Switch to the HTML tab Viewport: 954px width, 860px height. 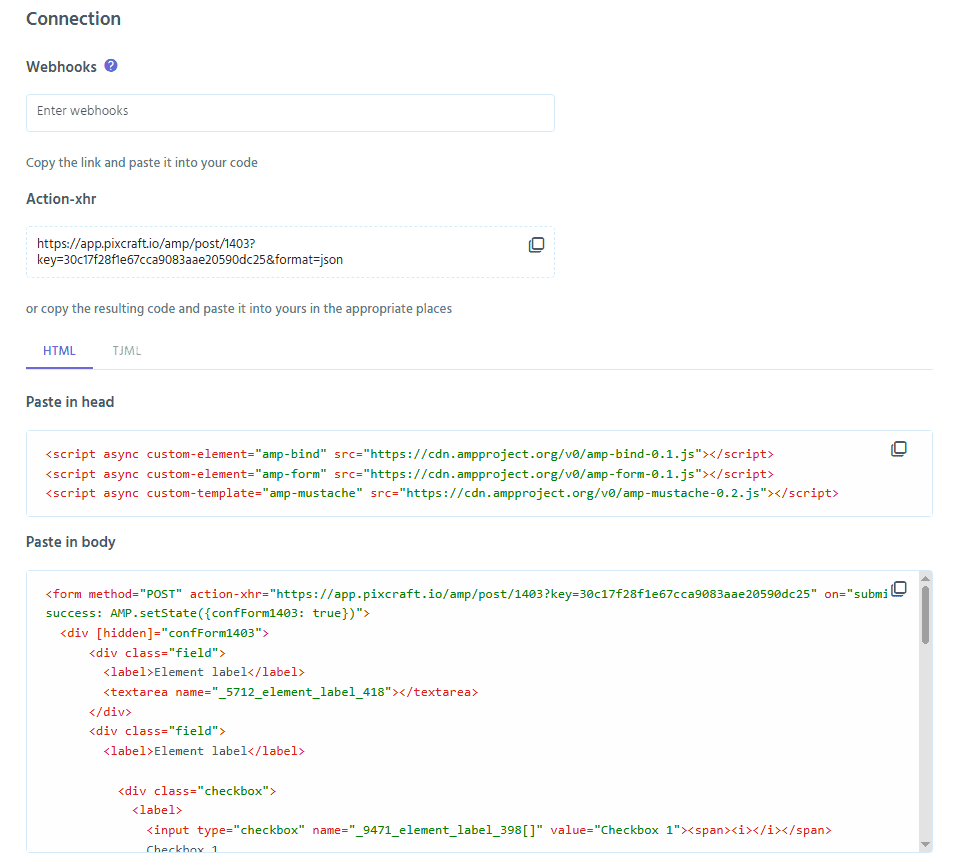pyautogui.click(x=59, y=351)
